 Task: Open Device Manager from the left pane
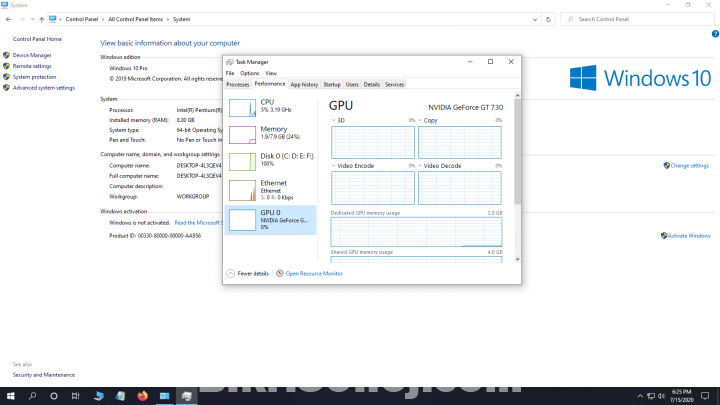32,55
